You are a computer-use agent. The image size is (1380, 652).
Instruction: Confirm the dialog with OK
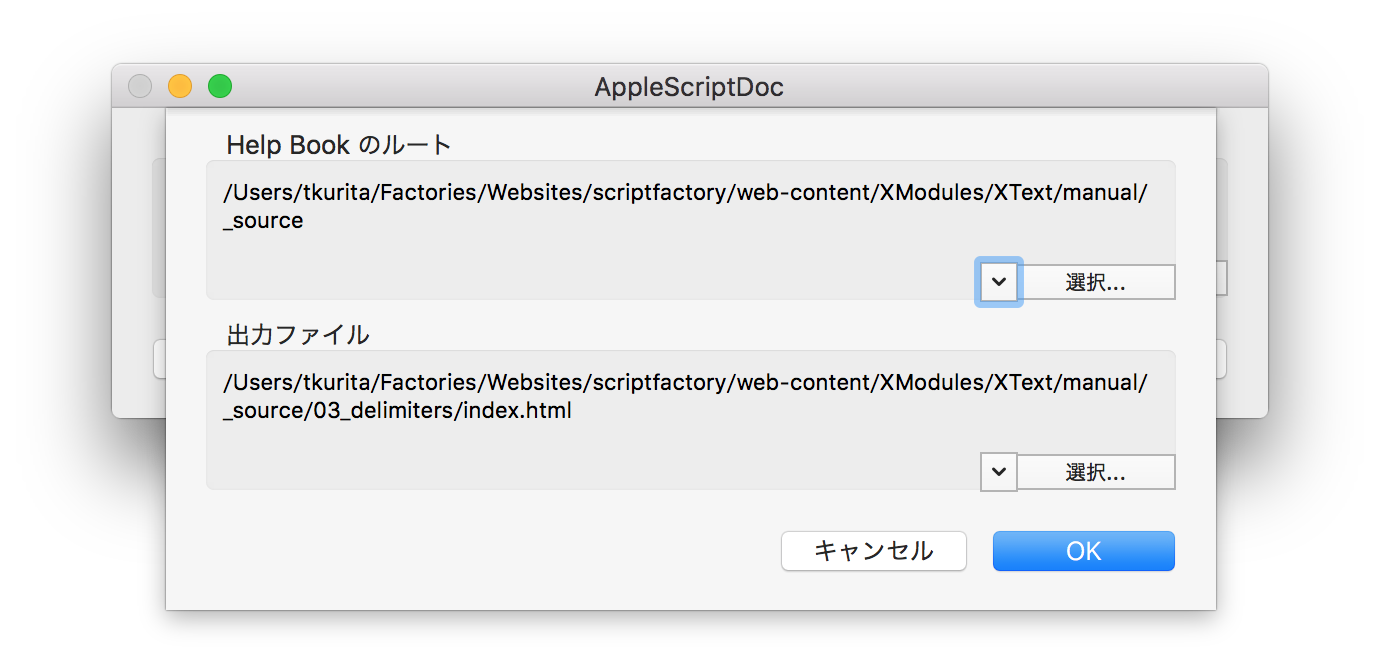click(1083, 551)
